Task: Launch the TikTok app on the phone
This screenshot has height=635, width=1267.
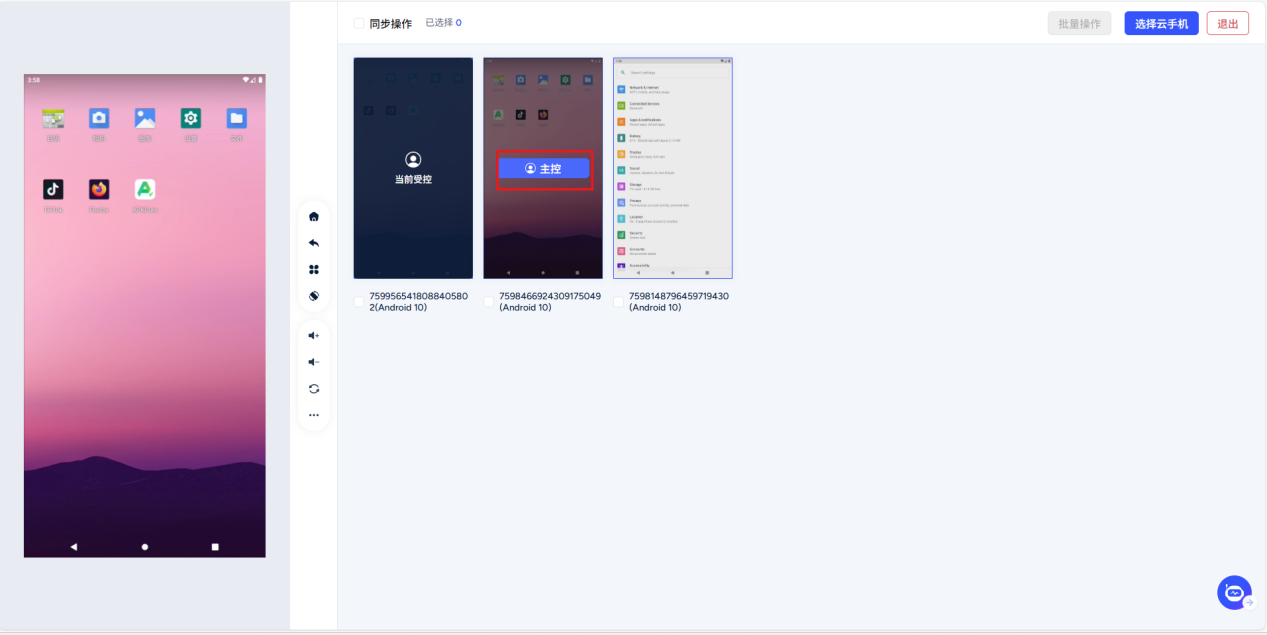Action: pos(53,190)
